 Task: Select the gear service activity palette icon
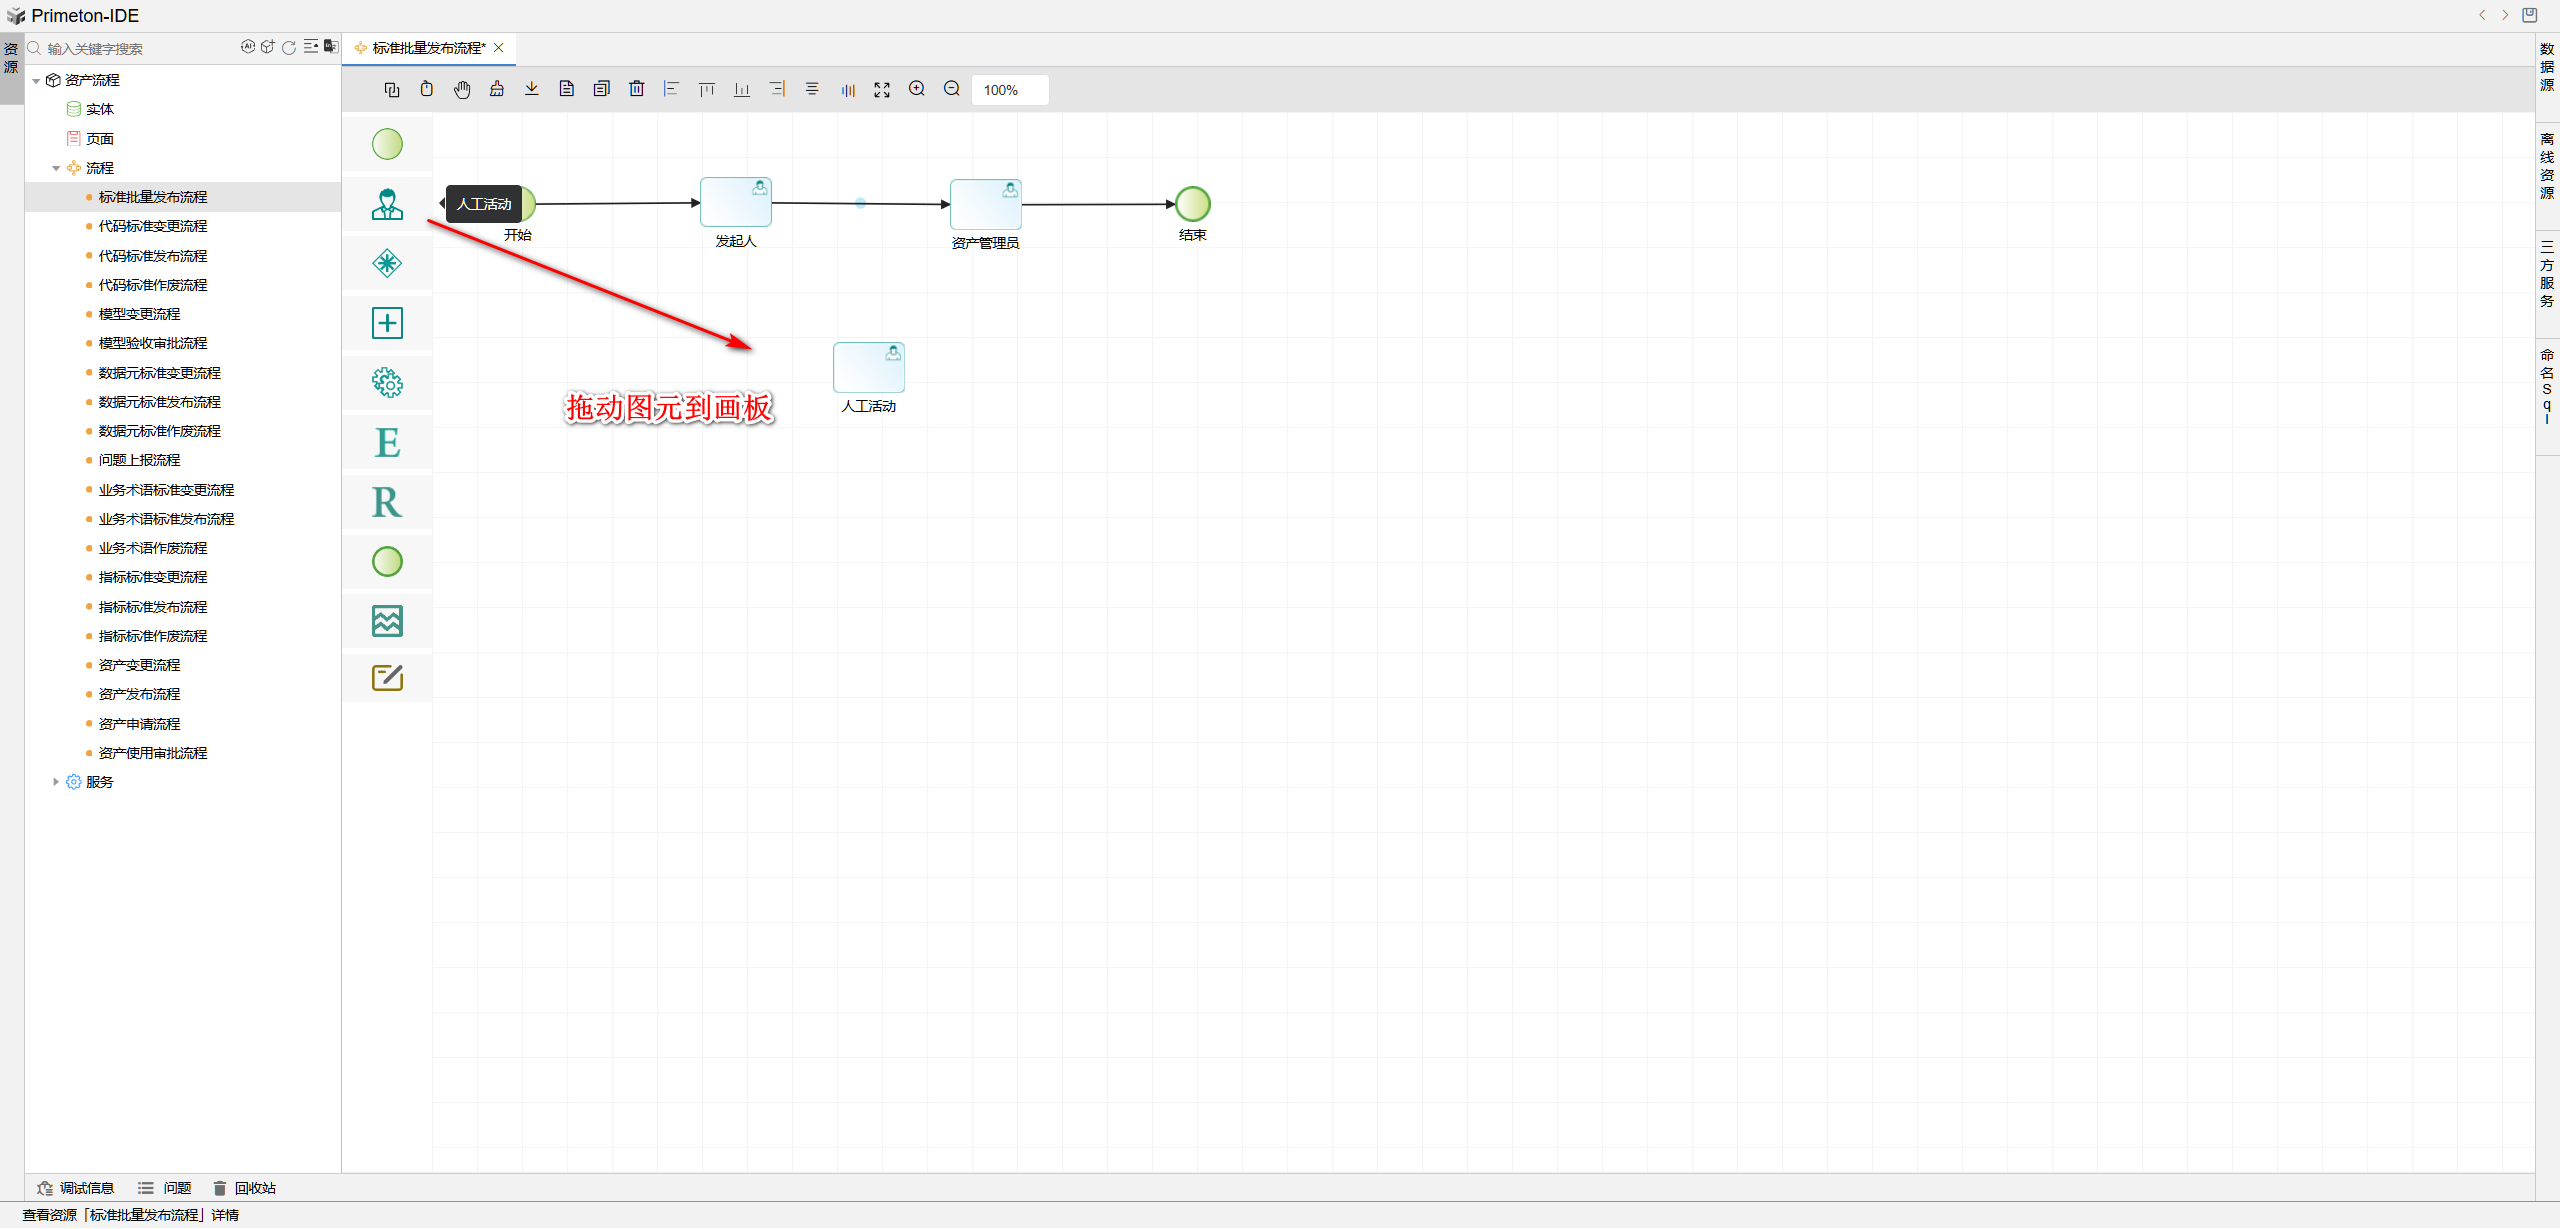coord(387,383)
